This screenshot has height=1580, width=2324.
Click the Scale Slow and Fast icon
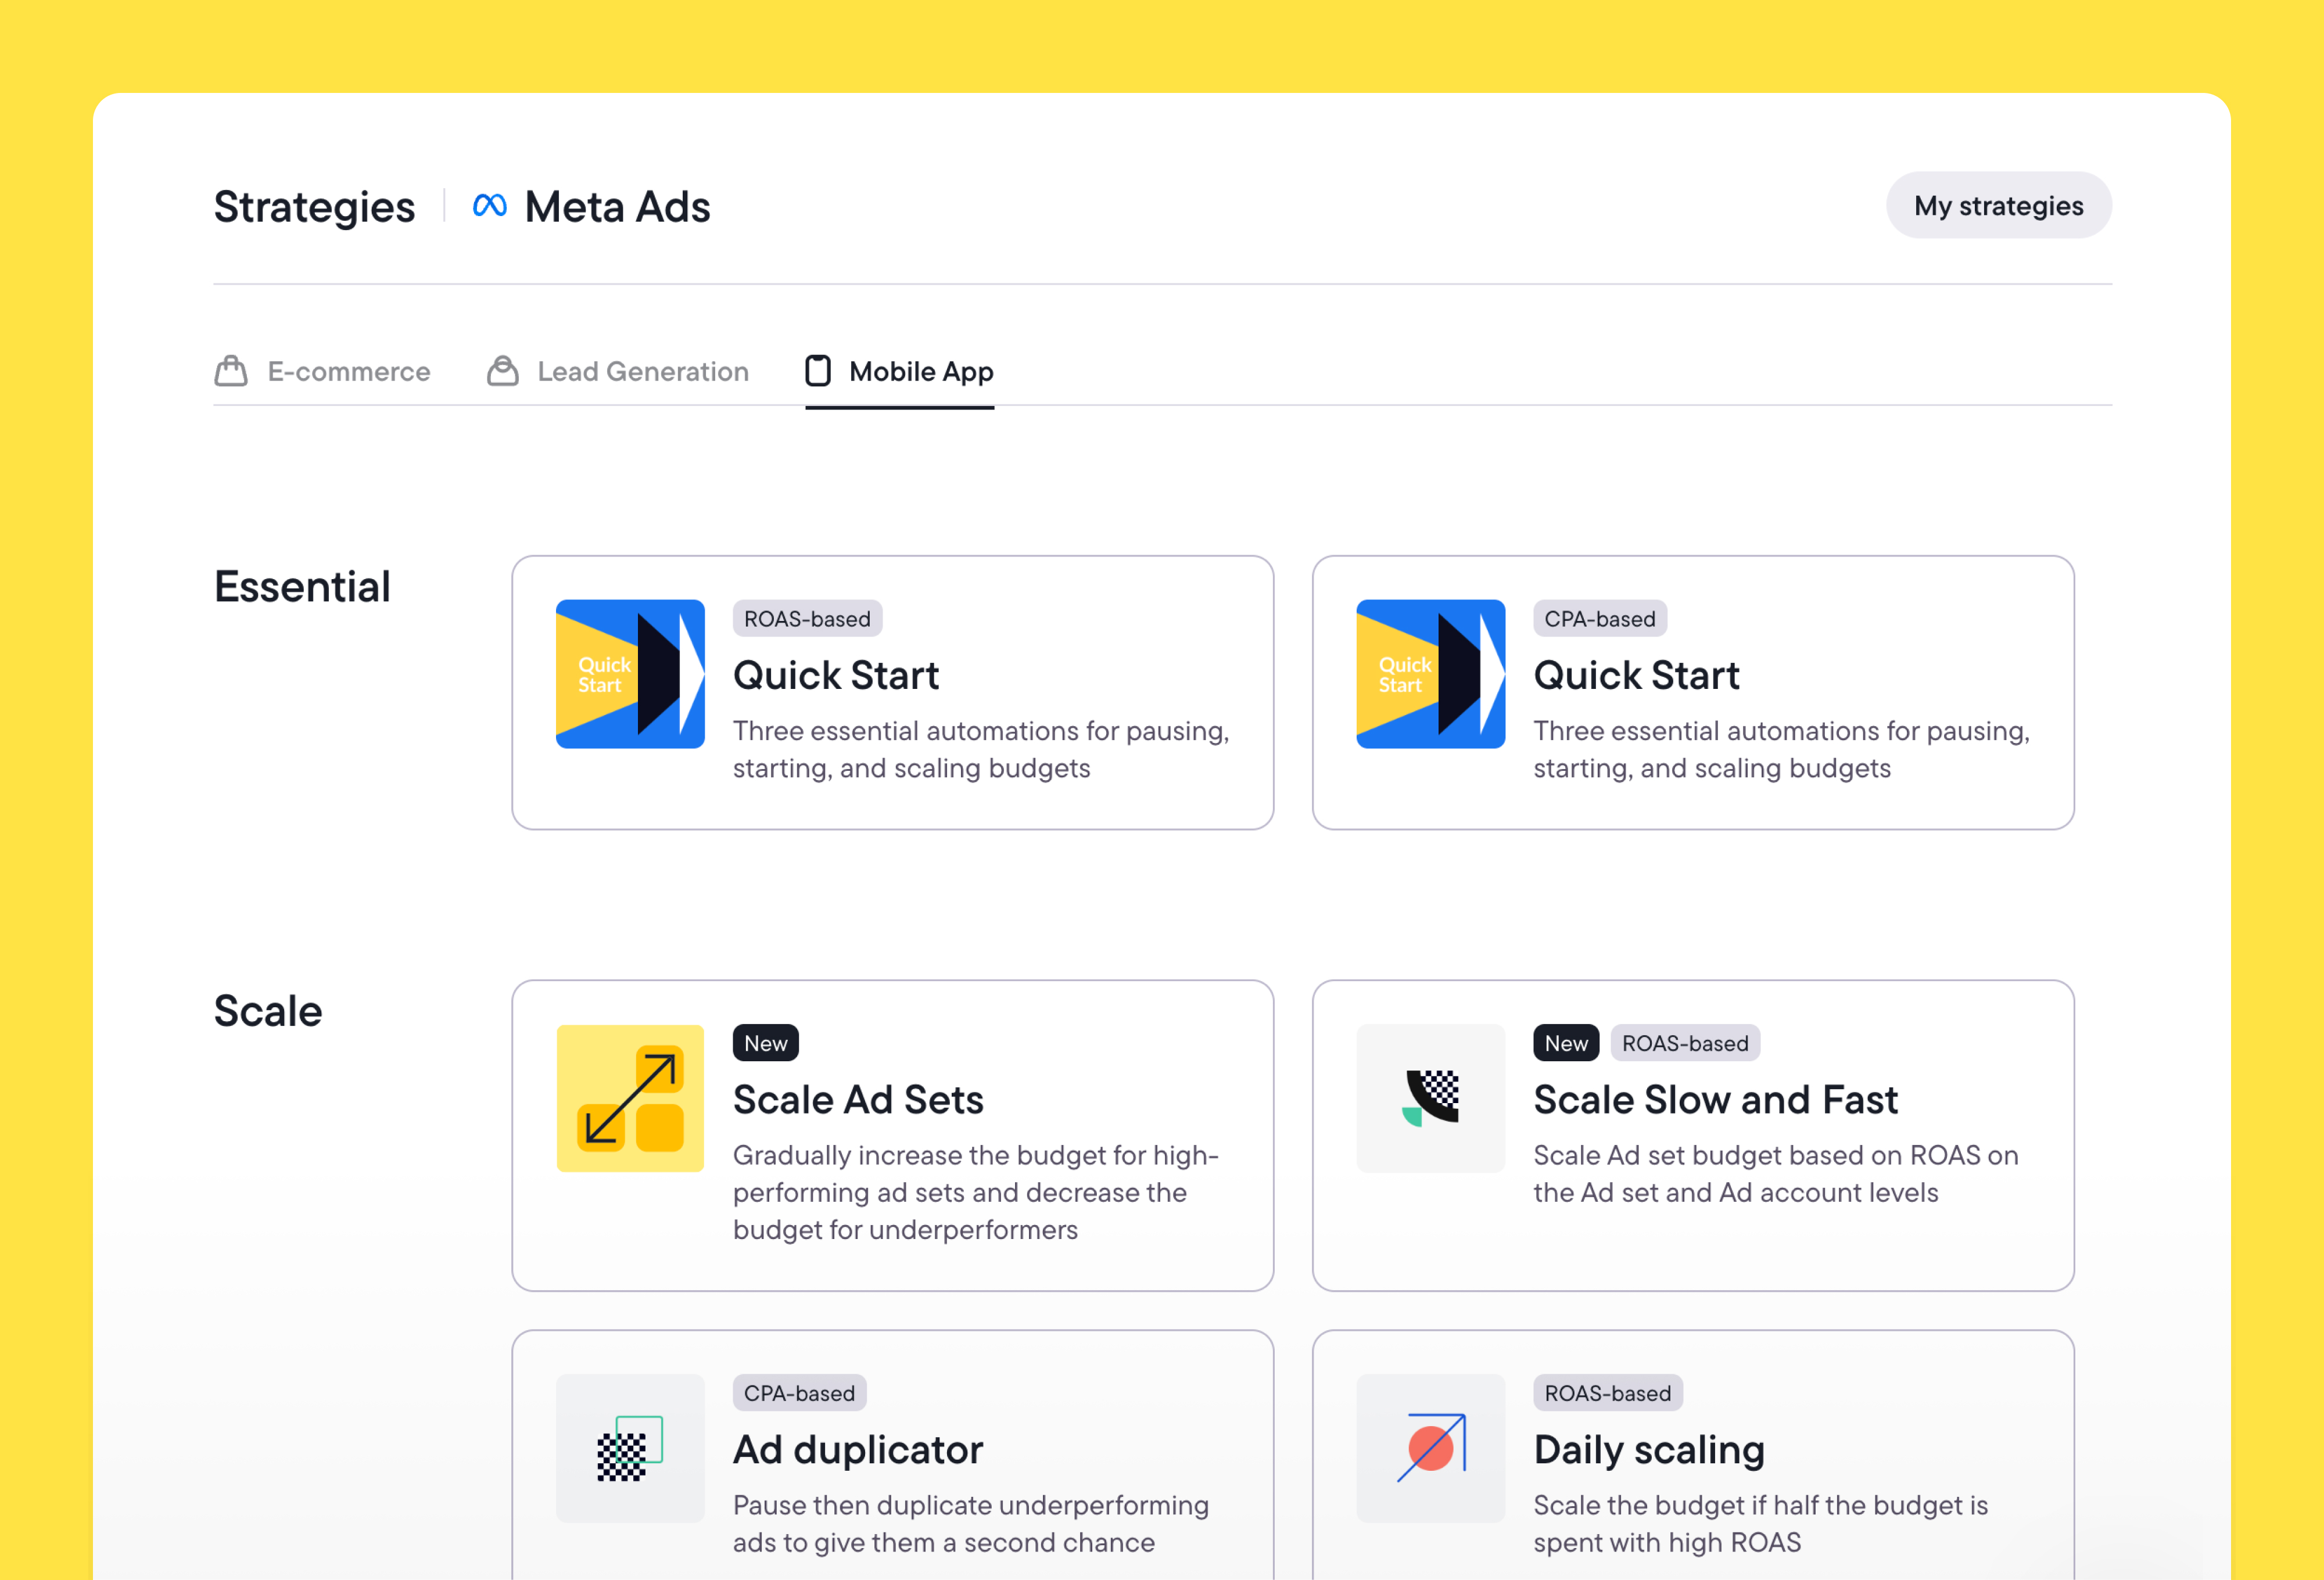tap(1430, 1098)
